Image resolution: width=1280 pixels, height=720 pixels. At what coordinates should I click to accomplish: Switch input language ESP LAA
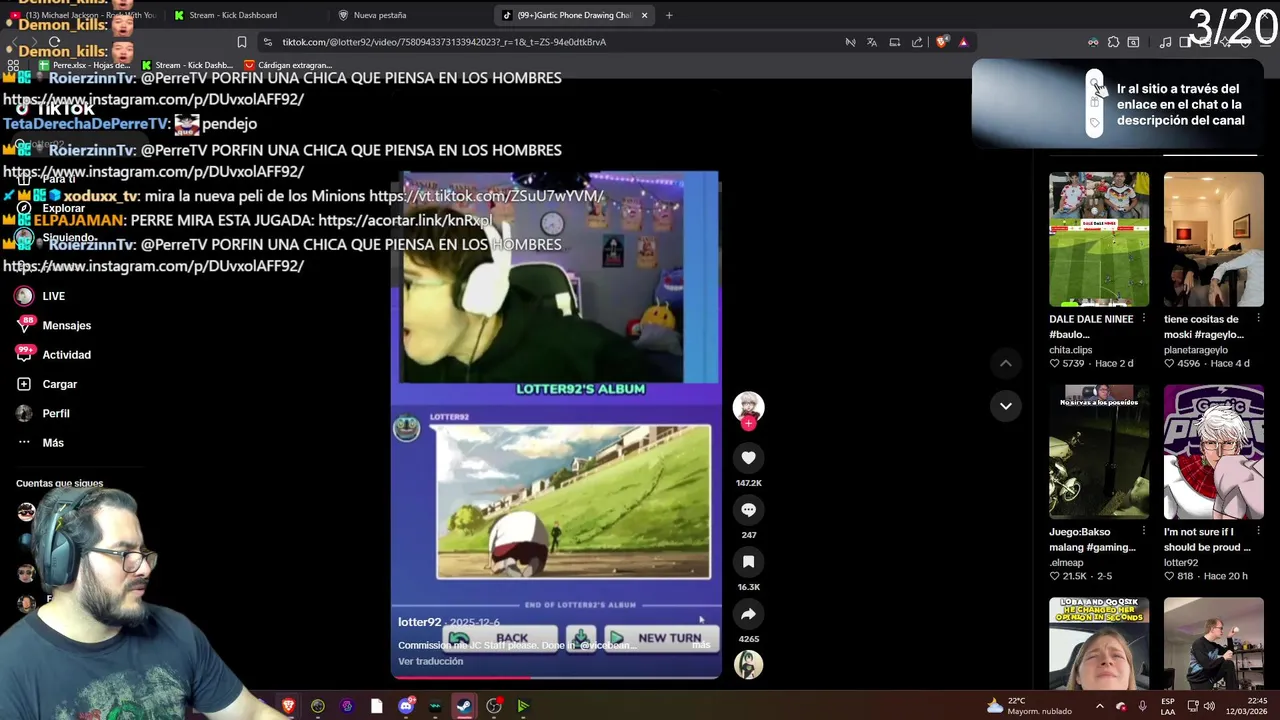1168,706
